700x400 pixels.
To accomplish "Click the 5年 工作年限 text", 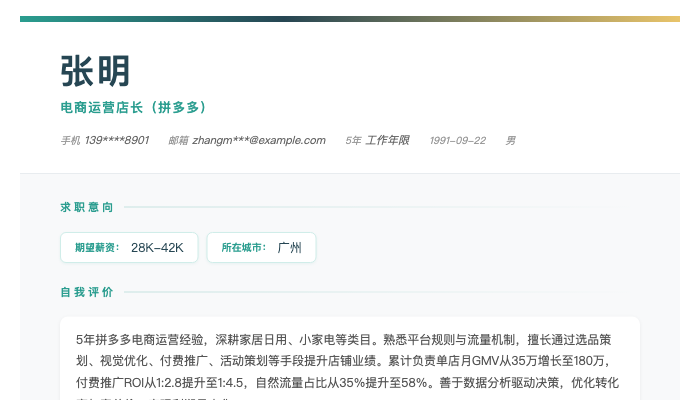I will click(377, 140).
